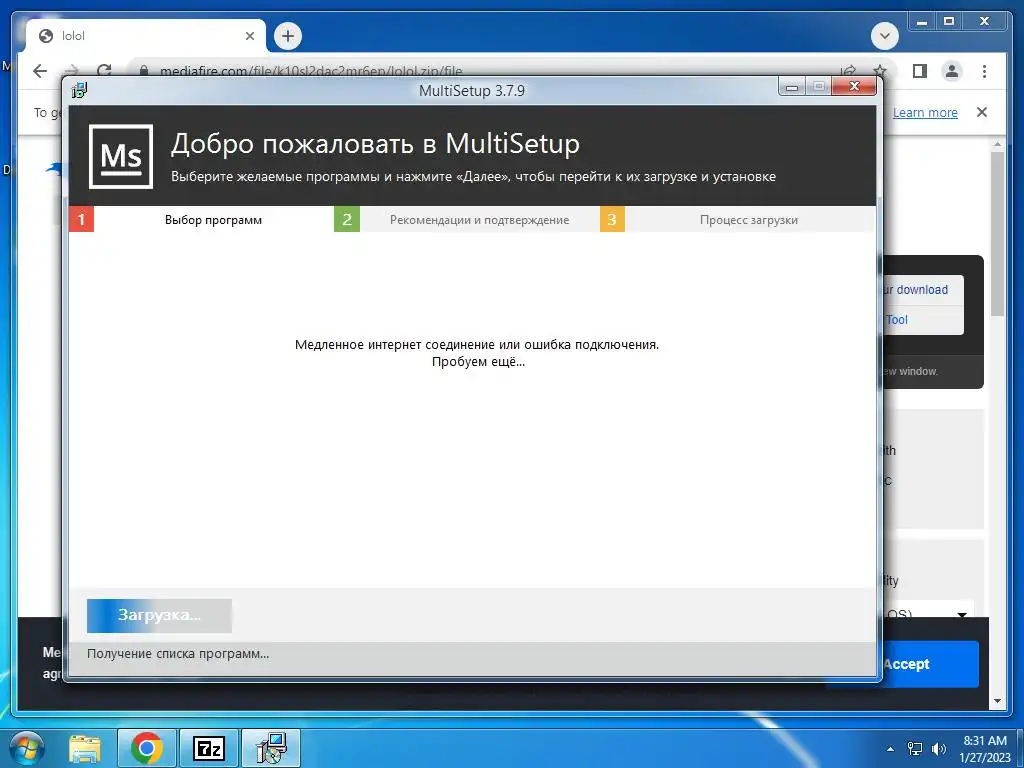
Task: Switch to Chrome on the taskbar
Action: point(146,749)
